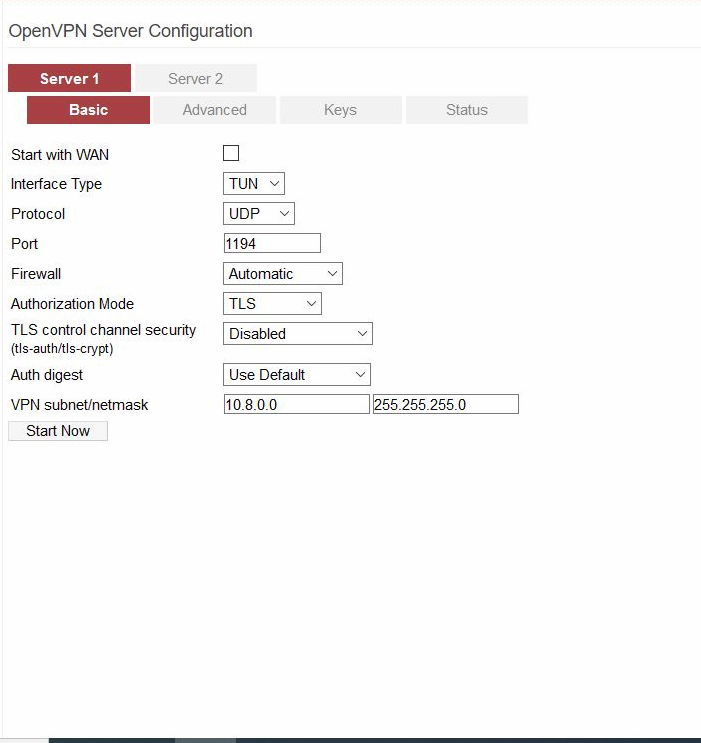This screenshot has height=743, width=701.
Task: Click the VPN subnet/netmask label text
Action: [x=79, y=405]
